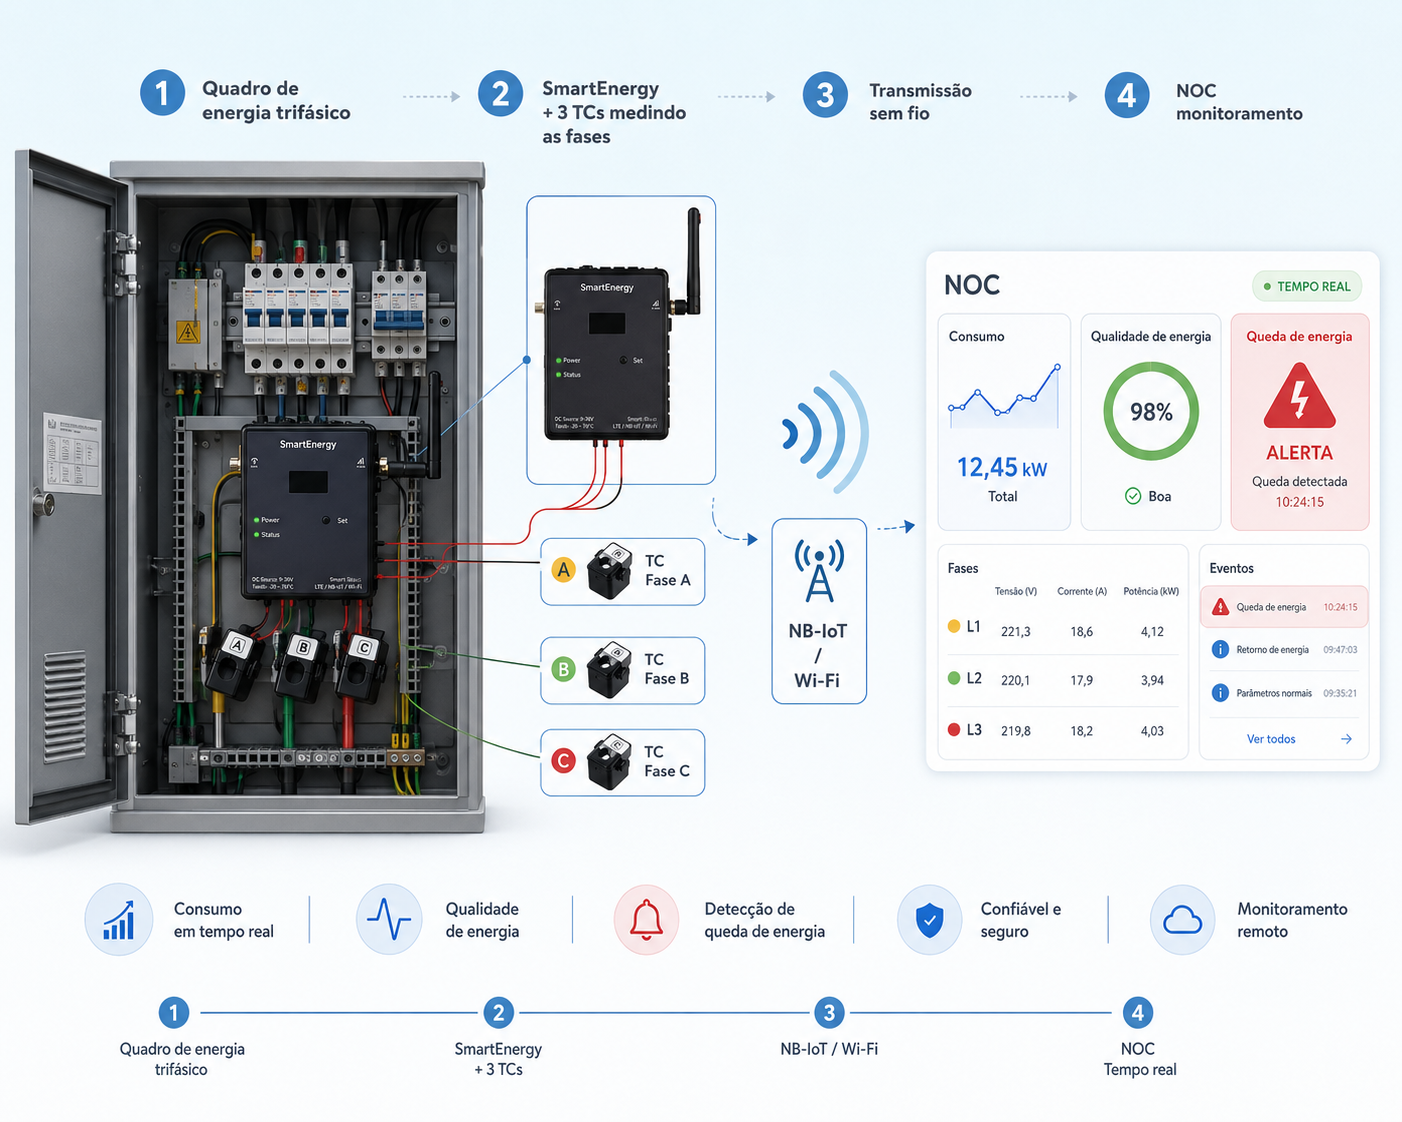
Task: Select the Parâmetros normais 09:35:21 event
Action: pos(1284,693)
